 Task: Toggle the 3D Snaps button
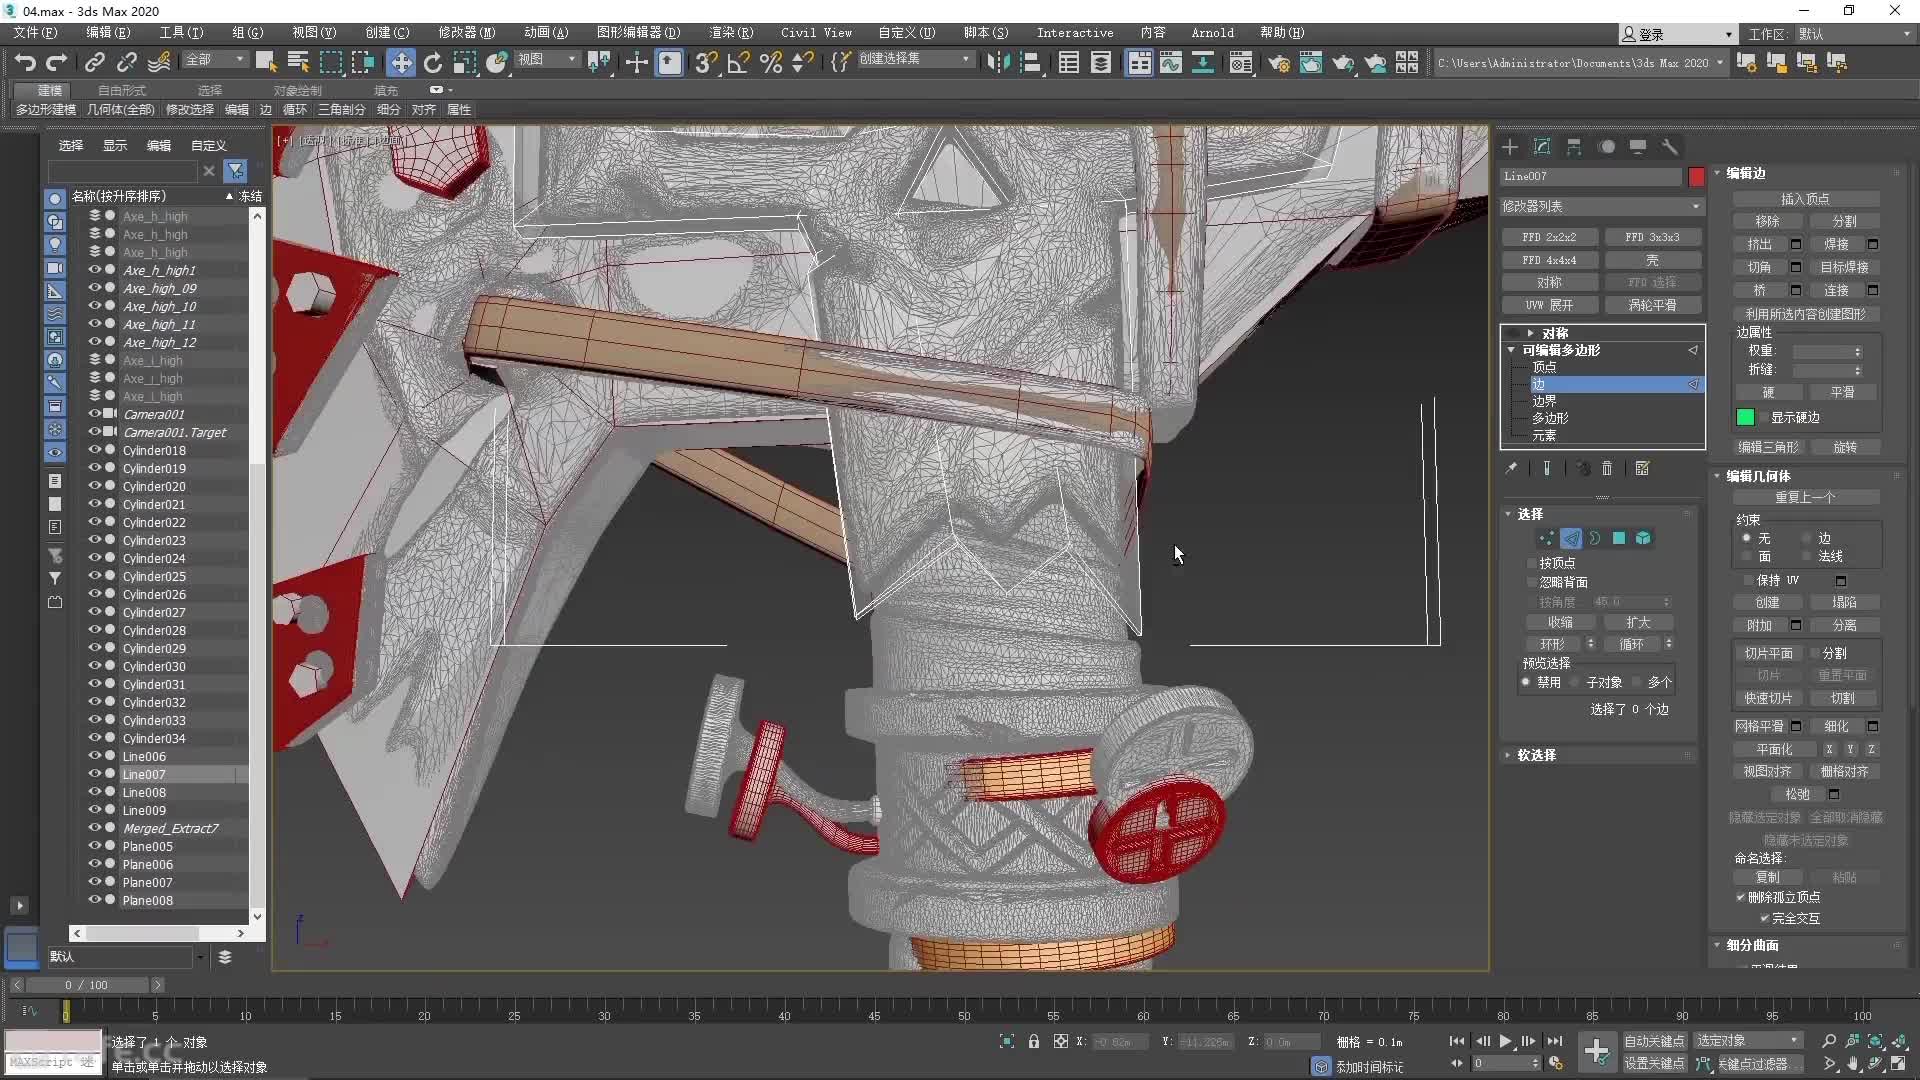pos(706,63)
